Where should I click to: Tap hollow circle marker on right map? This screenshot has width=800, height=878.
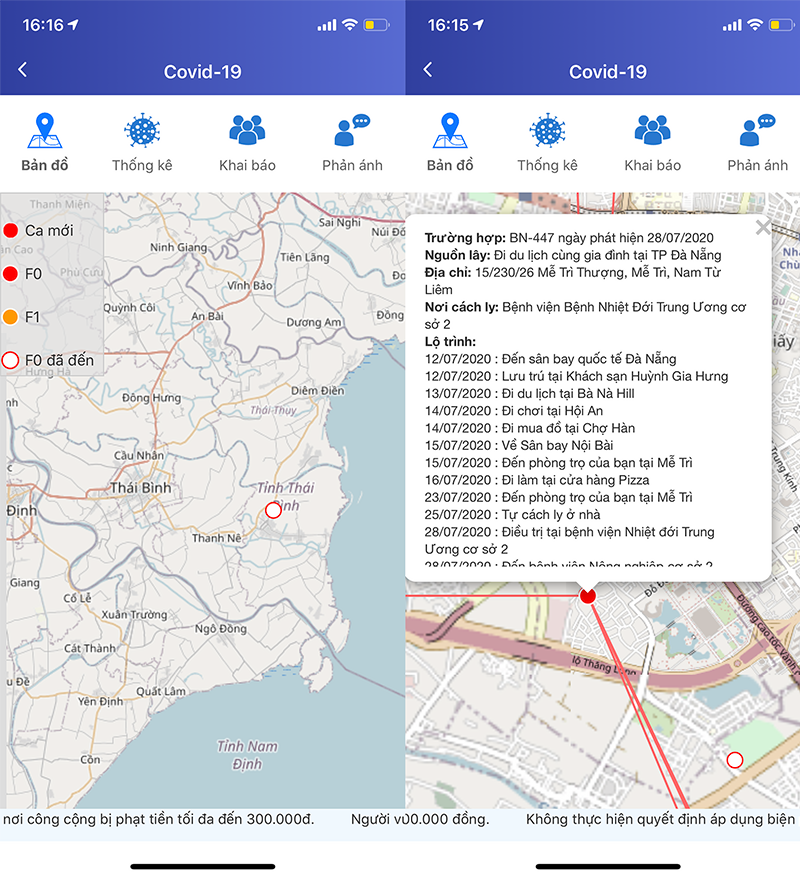click(735, 760)
